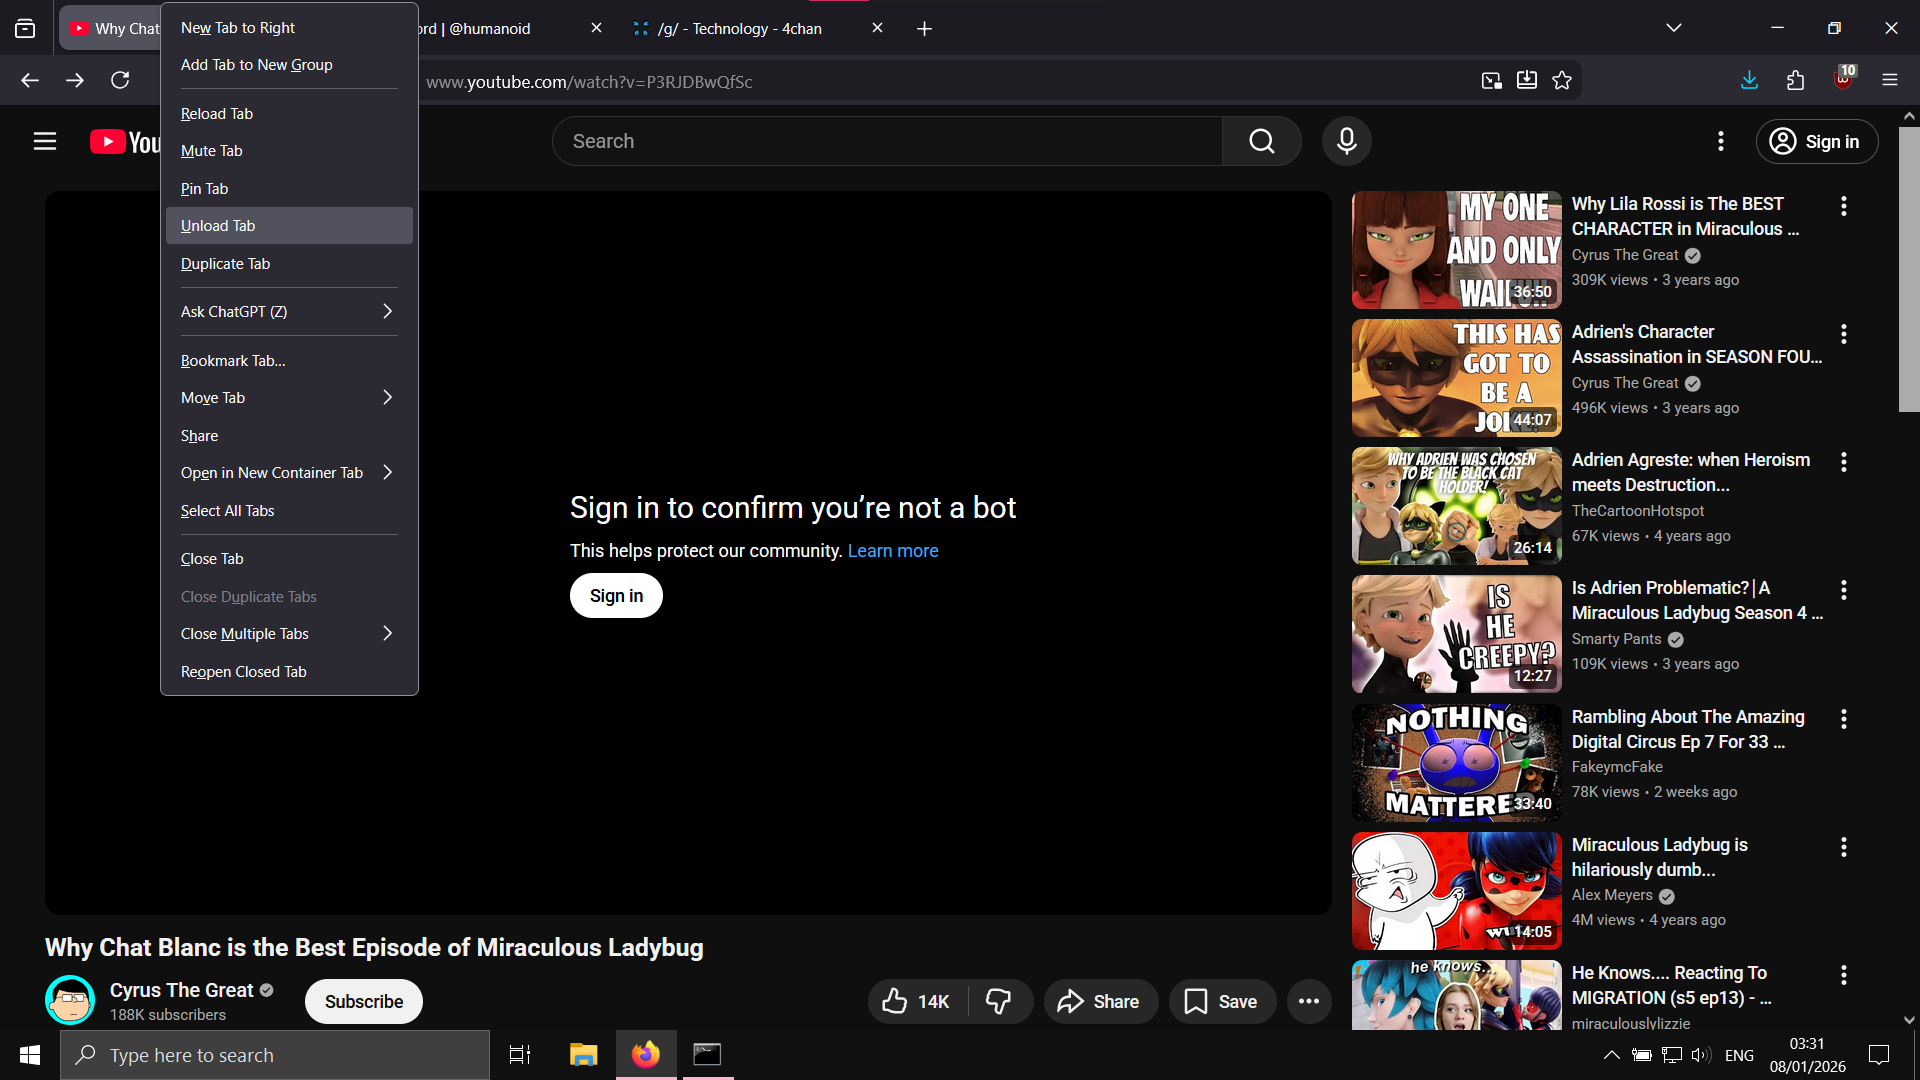The width and height of the screenshot is (1920, 1080).
Task: Open the YouTube three-dot settings icon
Action: (1720, 141)
